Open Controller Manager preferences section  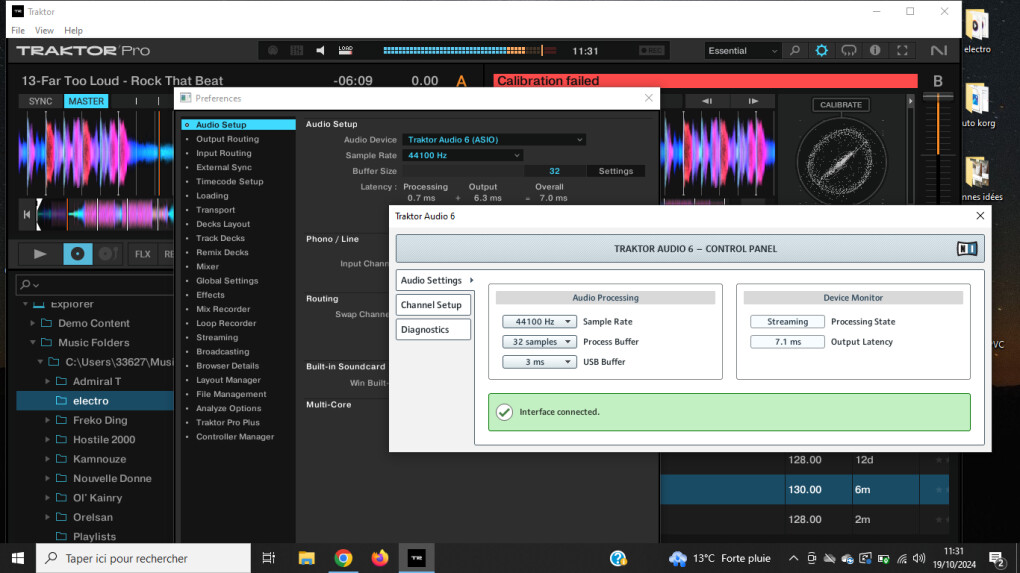pyautogui.click(x=235, y=437)
